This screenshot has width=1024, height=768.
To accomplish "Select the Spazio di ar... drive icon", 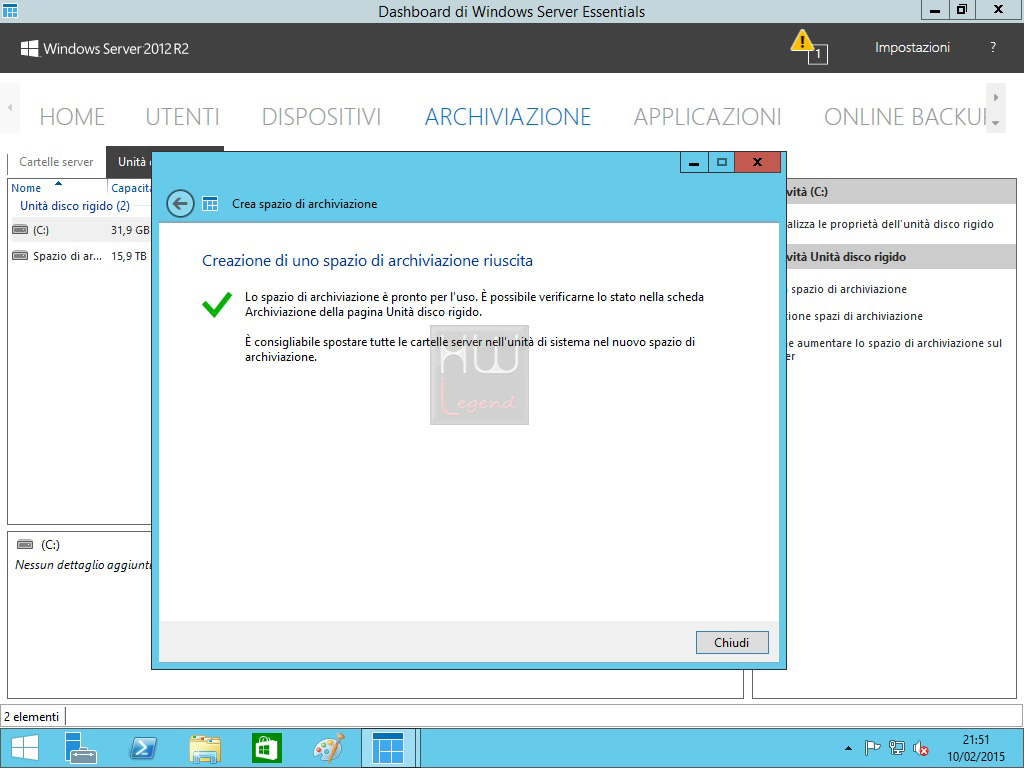I will point(21,256).
